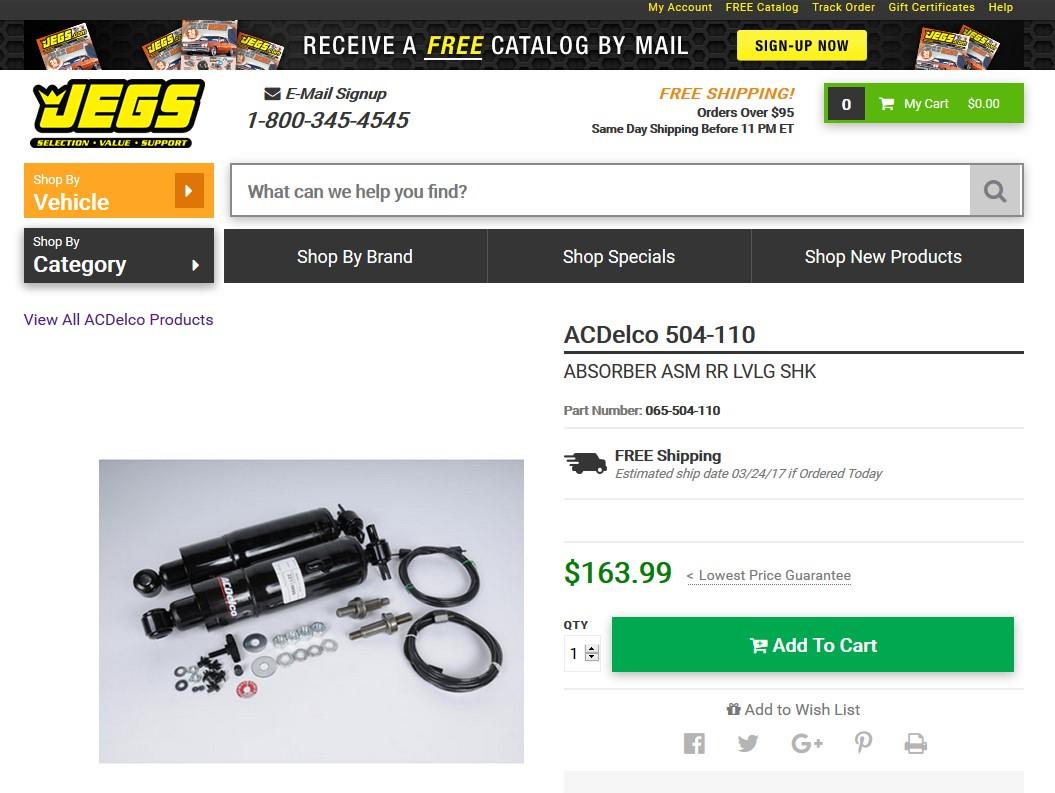This screenshot has height=793, width=1055.
Task: Share via Google Plus icon
Action: pyautogui.click(x=807, y=743)
